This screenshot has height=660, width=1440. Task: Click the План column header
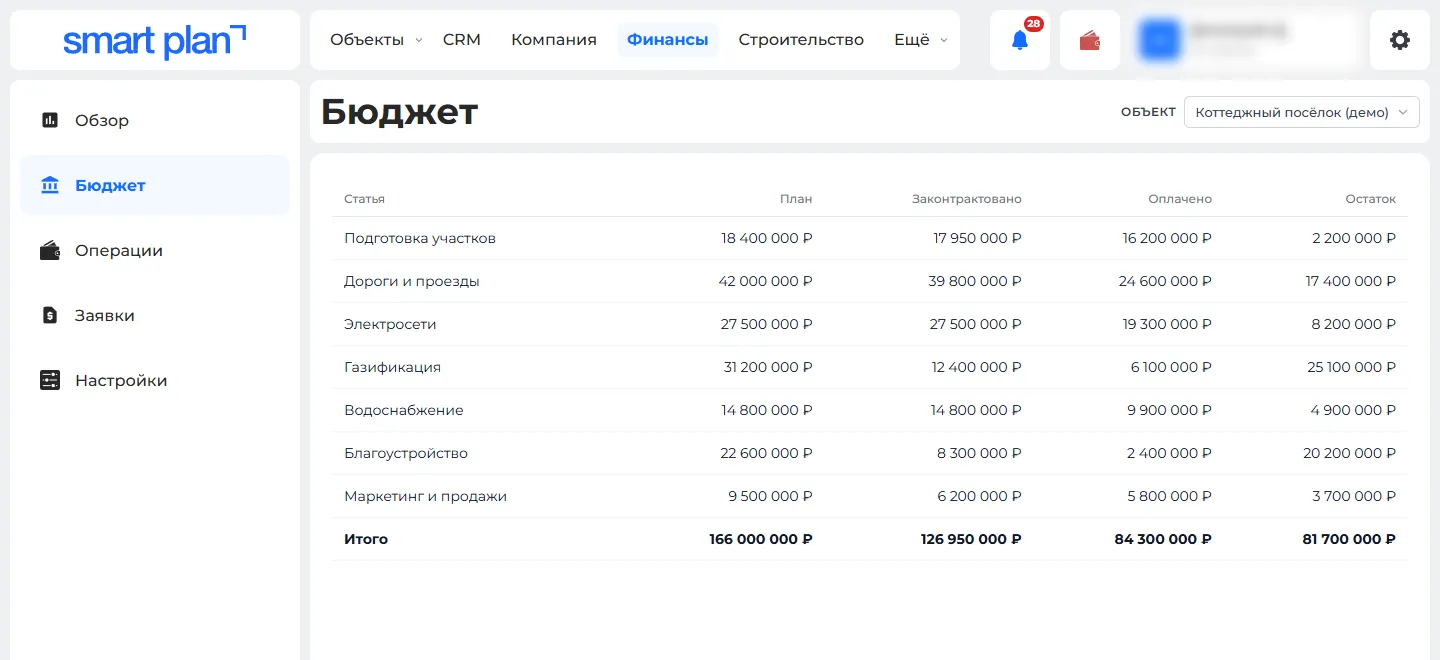coord(796,199)
